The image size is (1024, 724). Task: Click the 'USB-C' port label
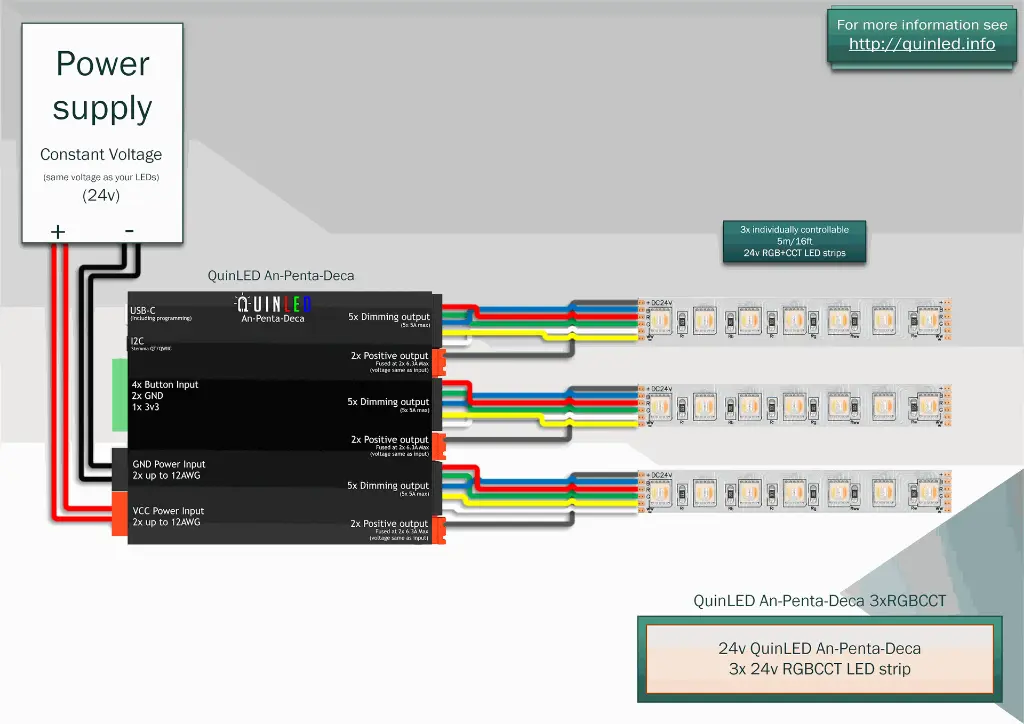click(142, 310)
